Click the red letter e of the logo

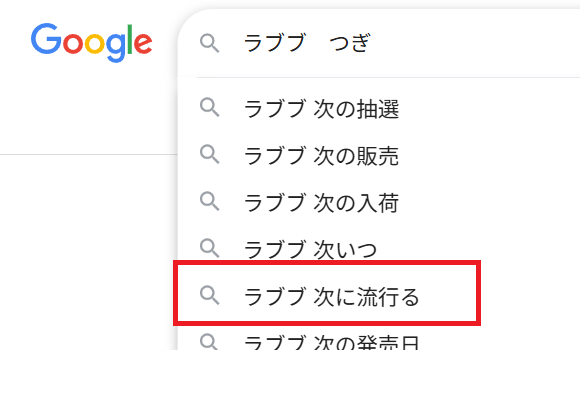tap(143, 43)
